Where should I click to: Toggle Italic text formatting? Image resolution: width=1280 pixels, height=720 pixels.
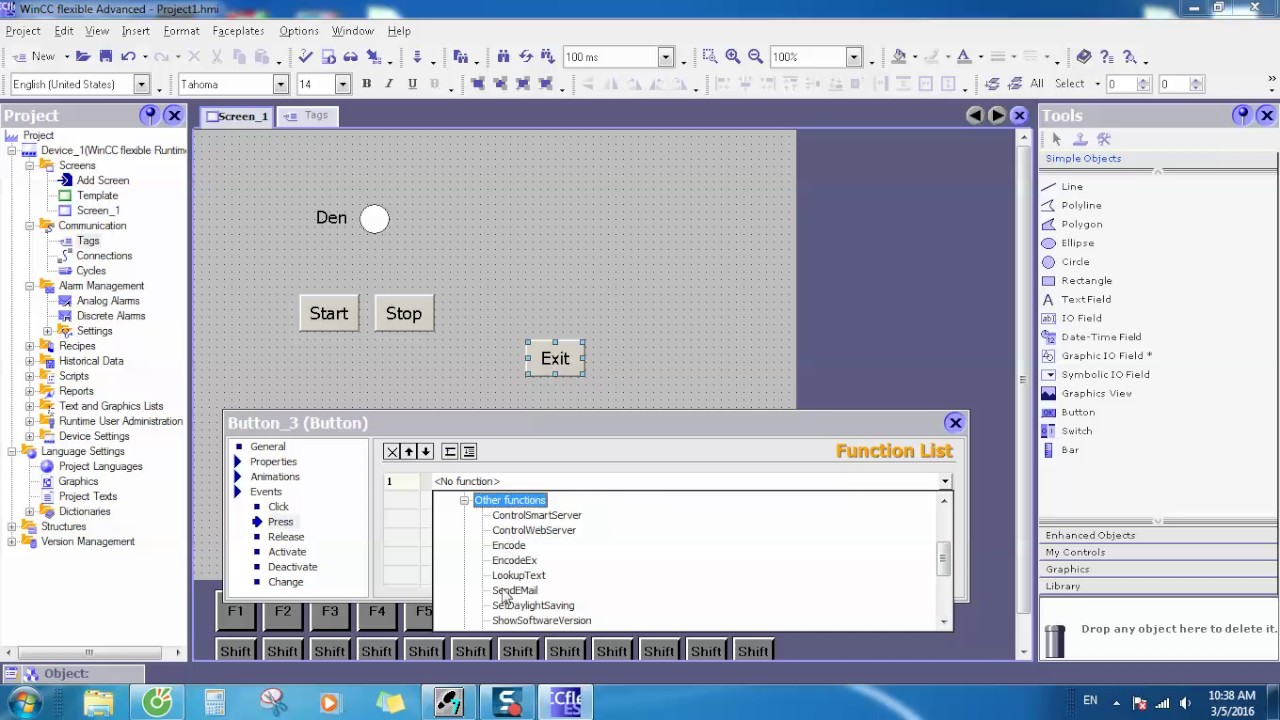[389, 84]
